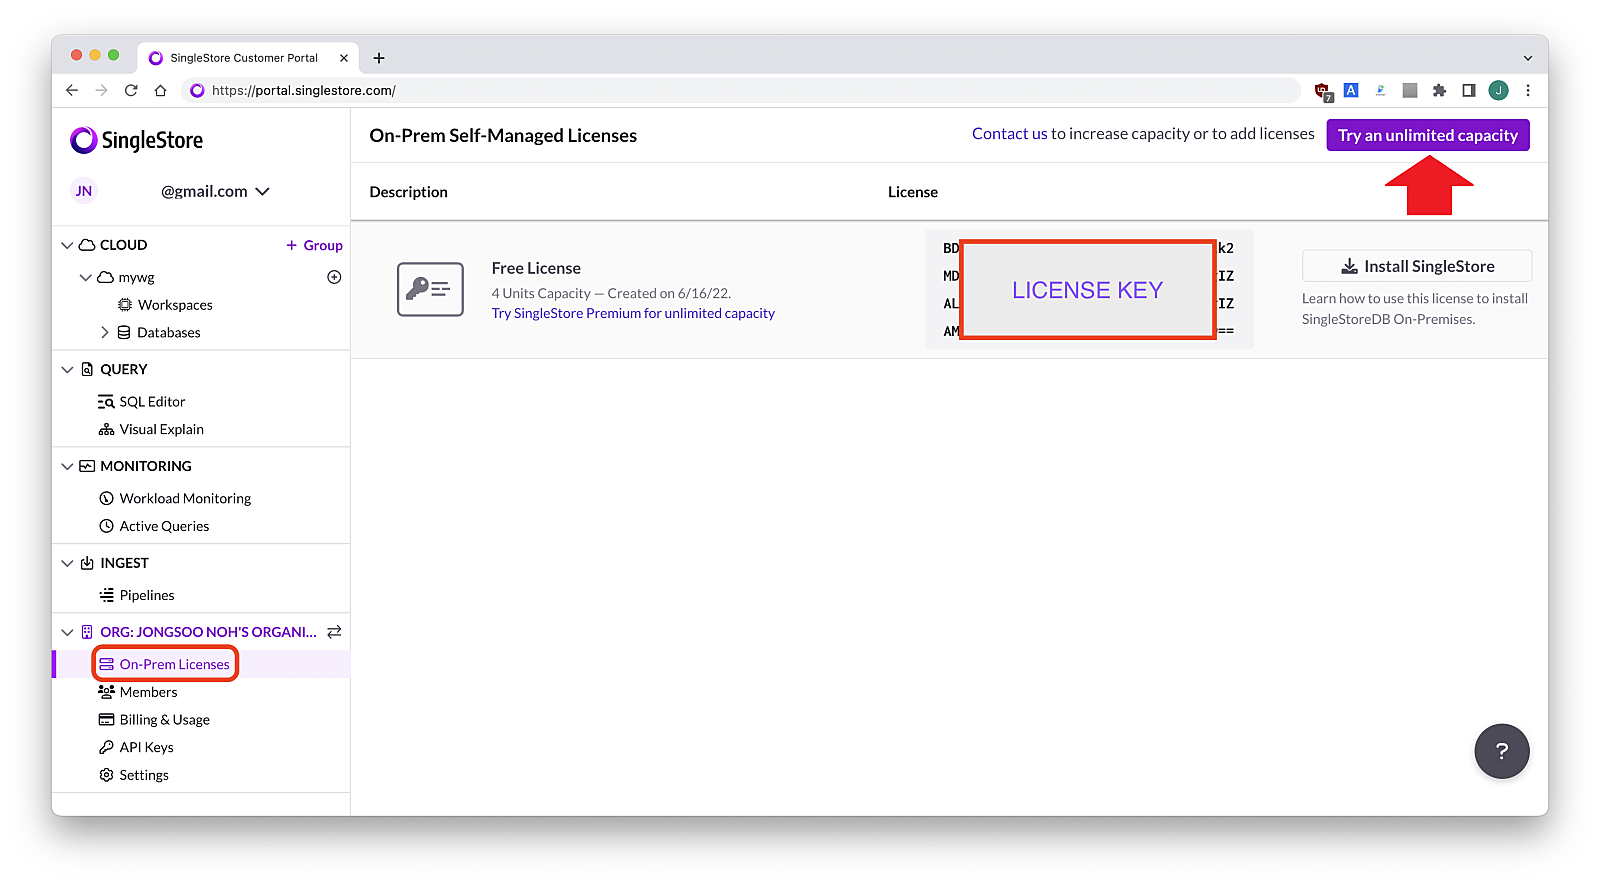The width and height of the screenshot is (1600, 884).
Task: Click the switch organization arrows icon
Action: (x=334, y=632)
